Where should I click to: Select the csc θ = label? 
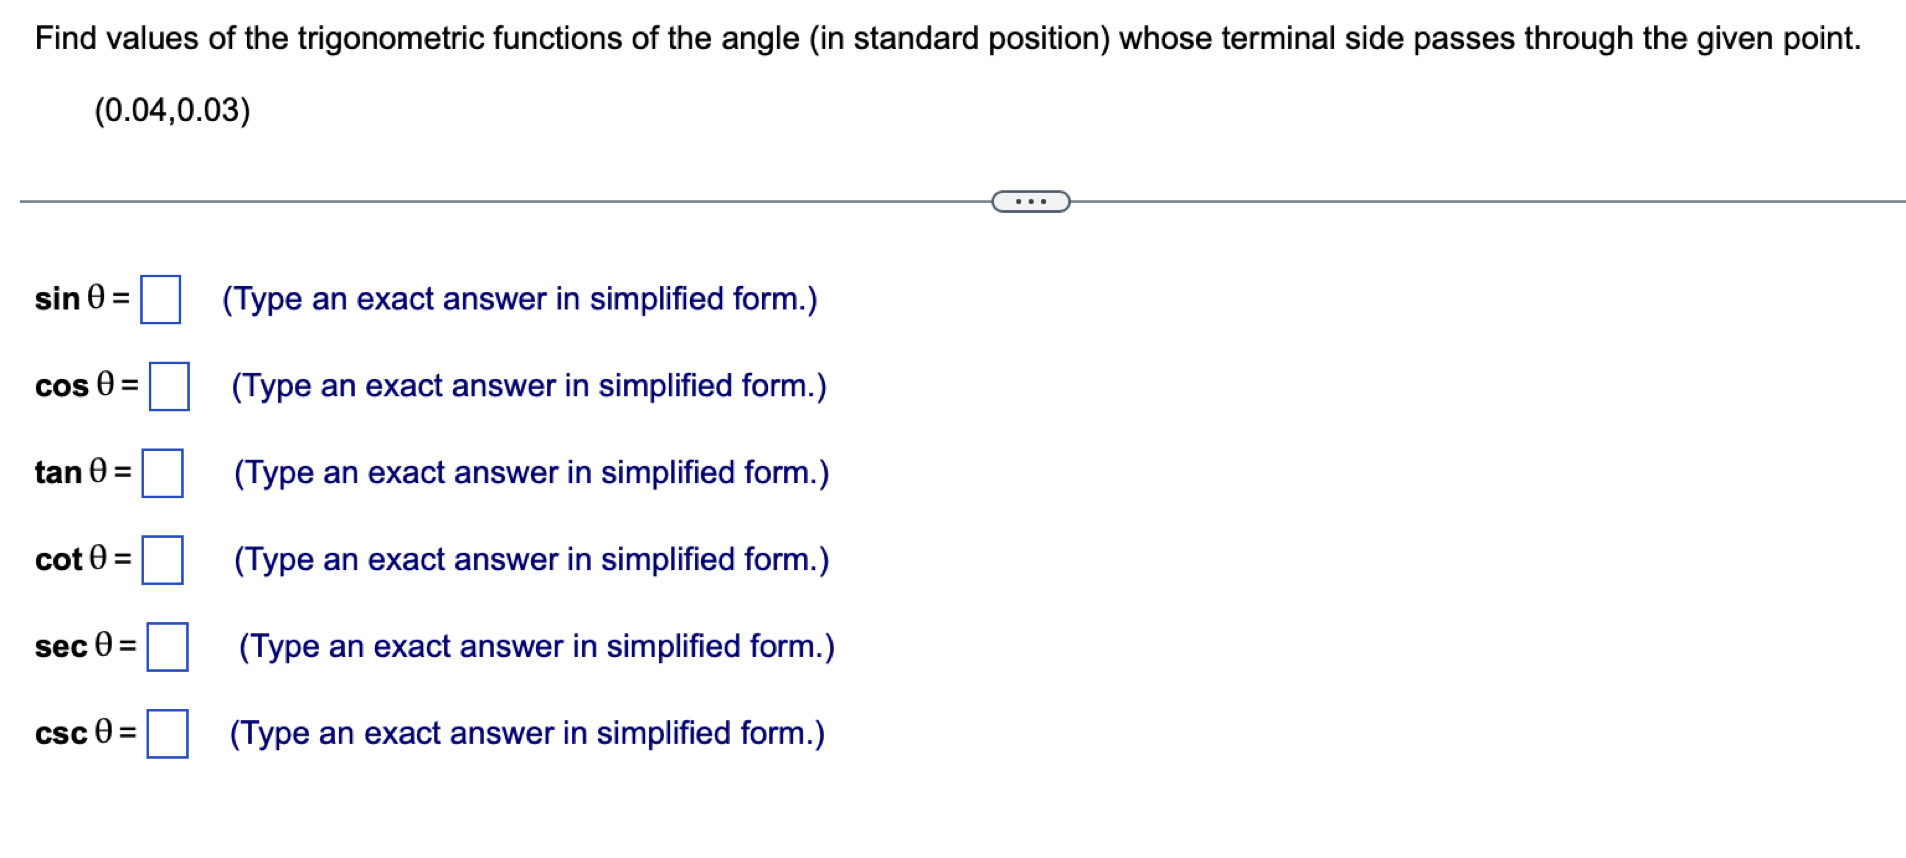click(x=85, y=733)
